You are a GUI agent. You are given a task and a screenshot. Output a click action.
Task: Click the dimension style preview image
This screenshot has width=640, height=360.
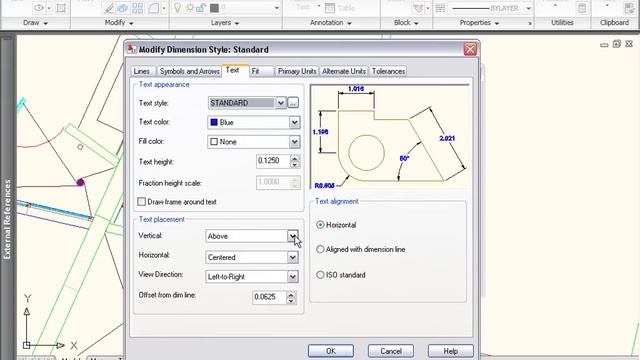[x=390, y=136]
